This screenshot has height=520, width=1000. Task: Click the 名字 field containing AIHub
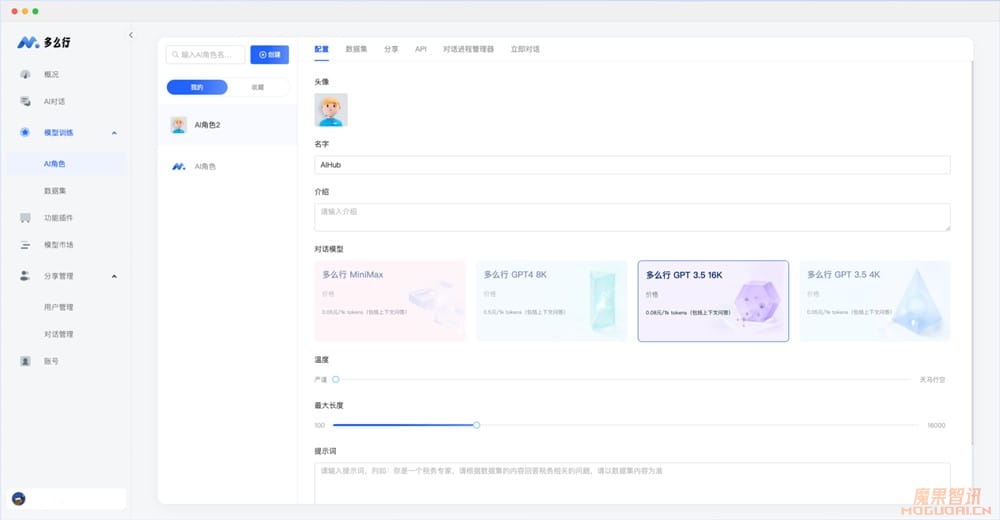click(x=632, y=165)
